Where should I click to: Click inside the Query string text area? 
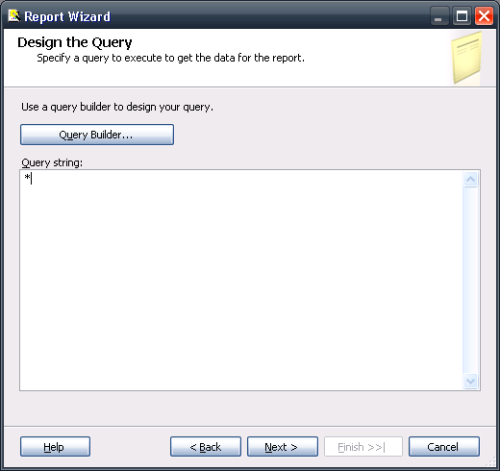click(241, 280)
